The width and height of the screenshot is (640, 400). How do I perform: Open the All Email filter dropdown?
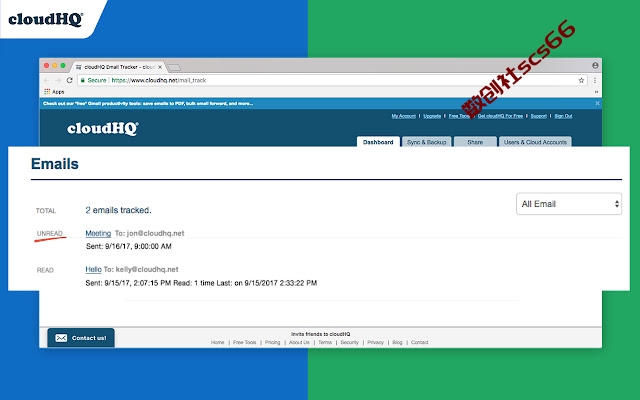(x=569, y=204)
